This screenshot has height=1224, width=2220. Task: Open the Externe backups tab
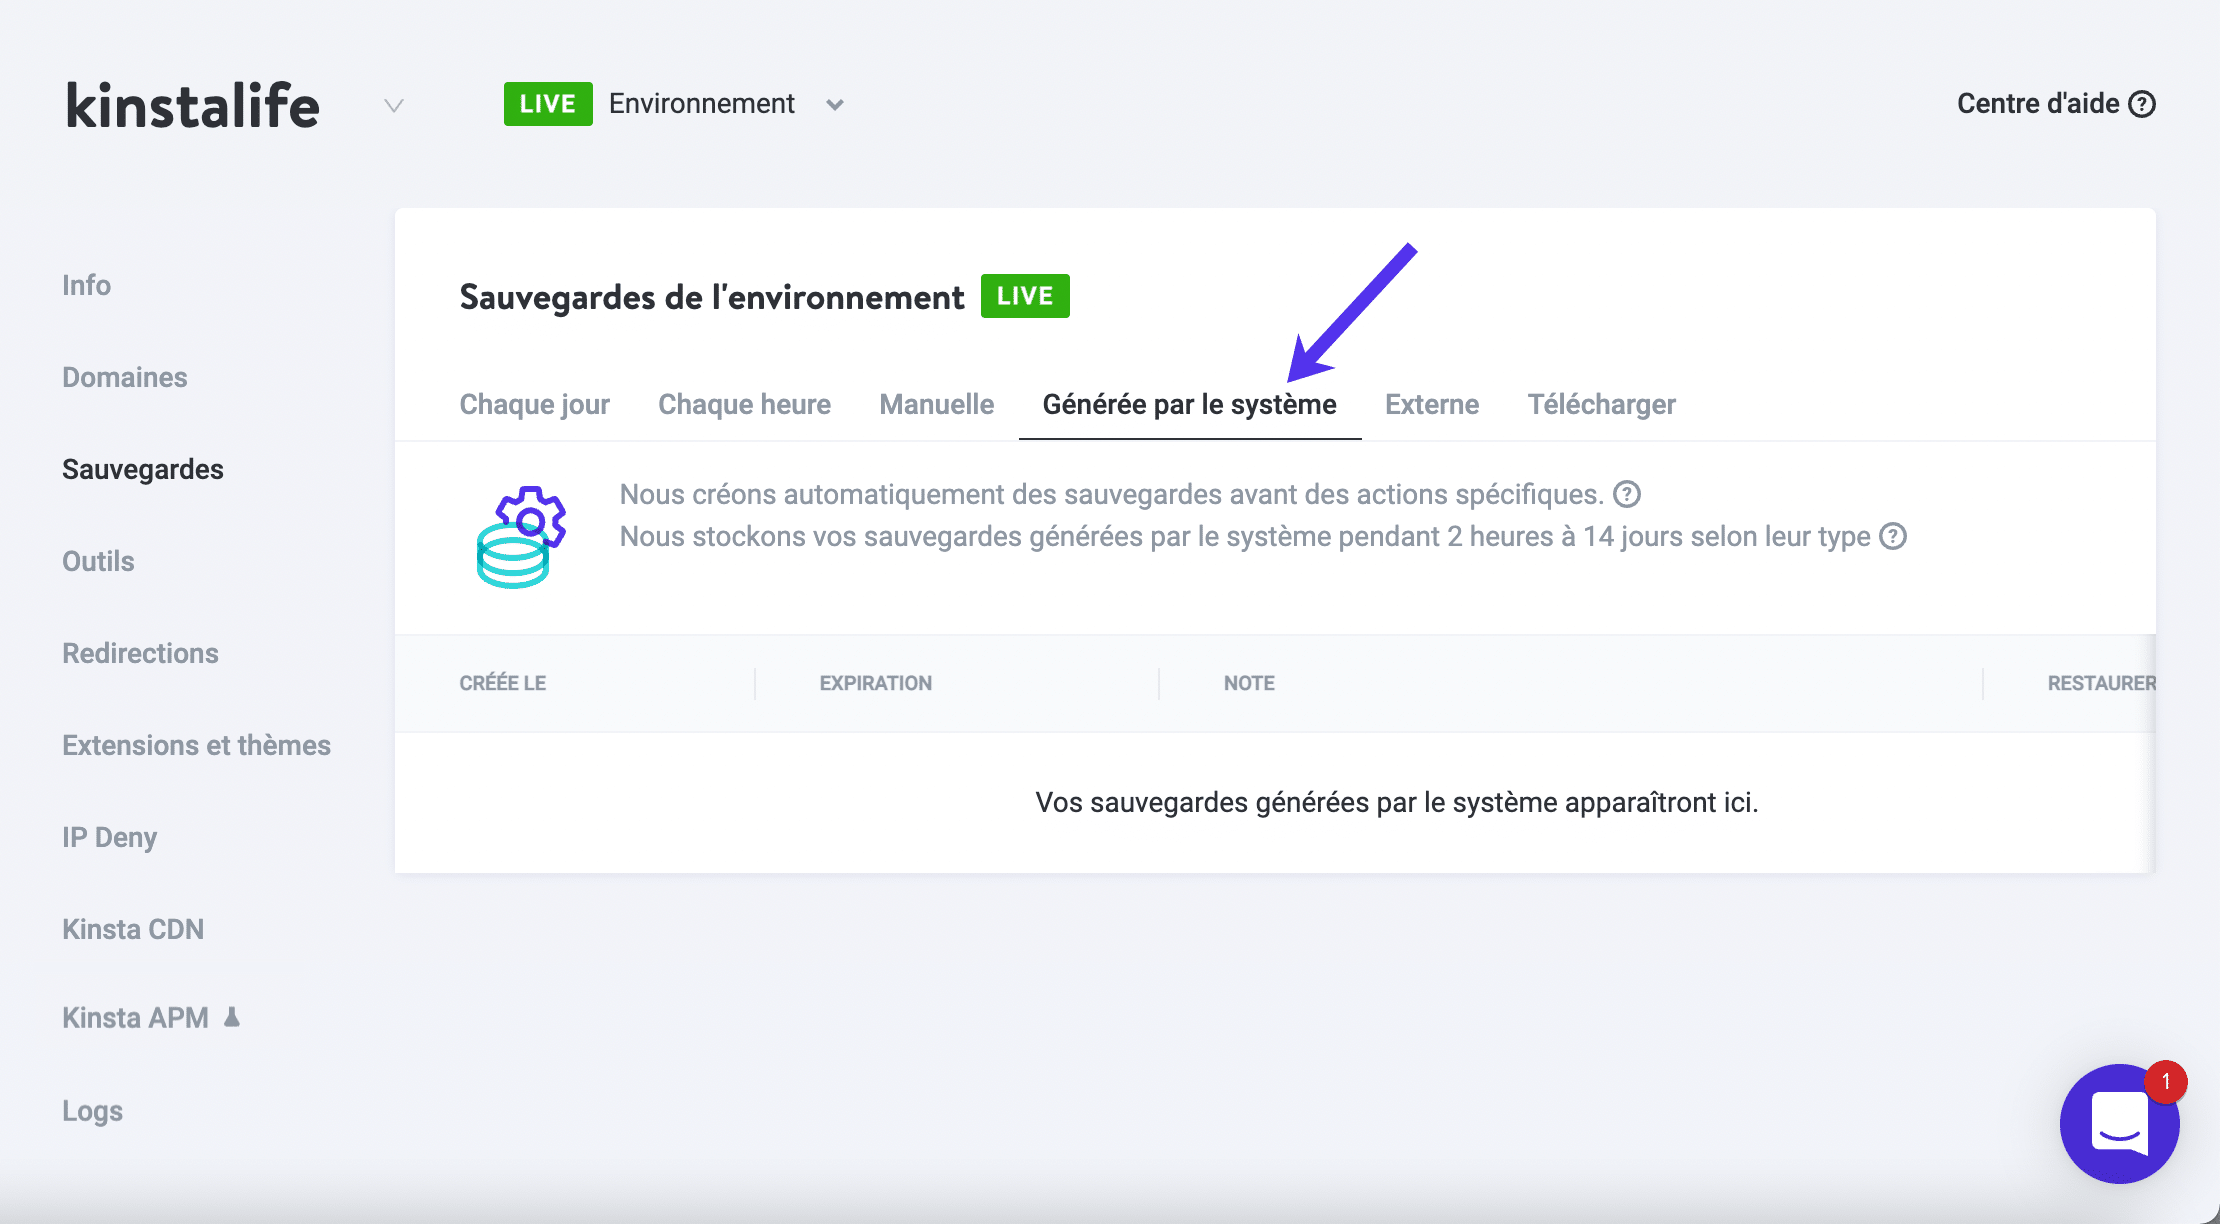(x=1431, y=404)
